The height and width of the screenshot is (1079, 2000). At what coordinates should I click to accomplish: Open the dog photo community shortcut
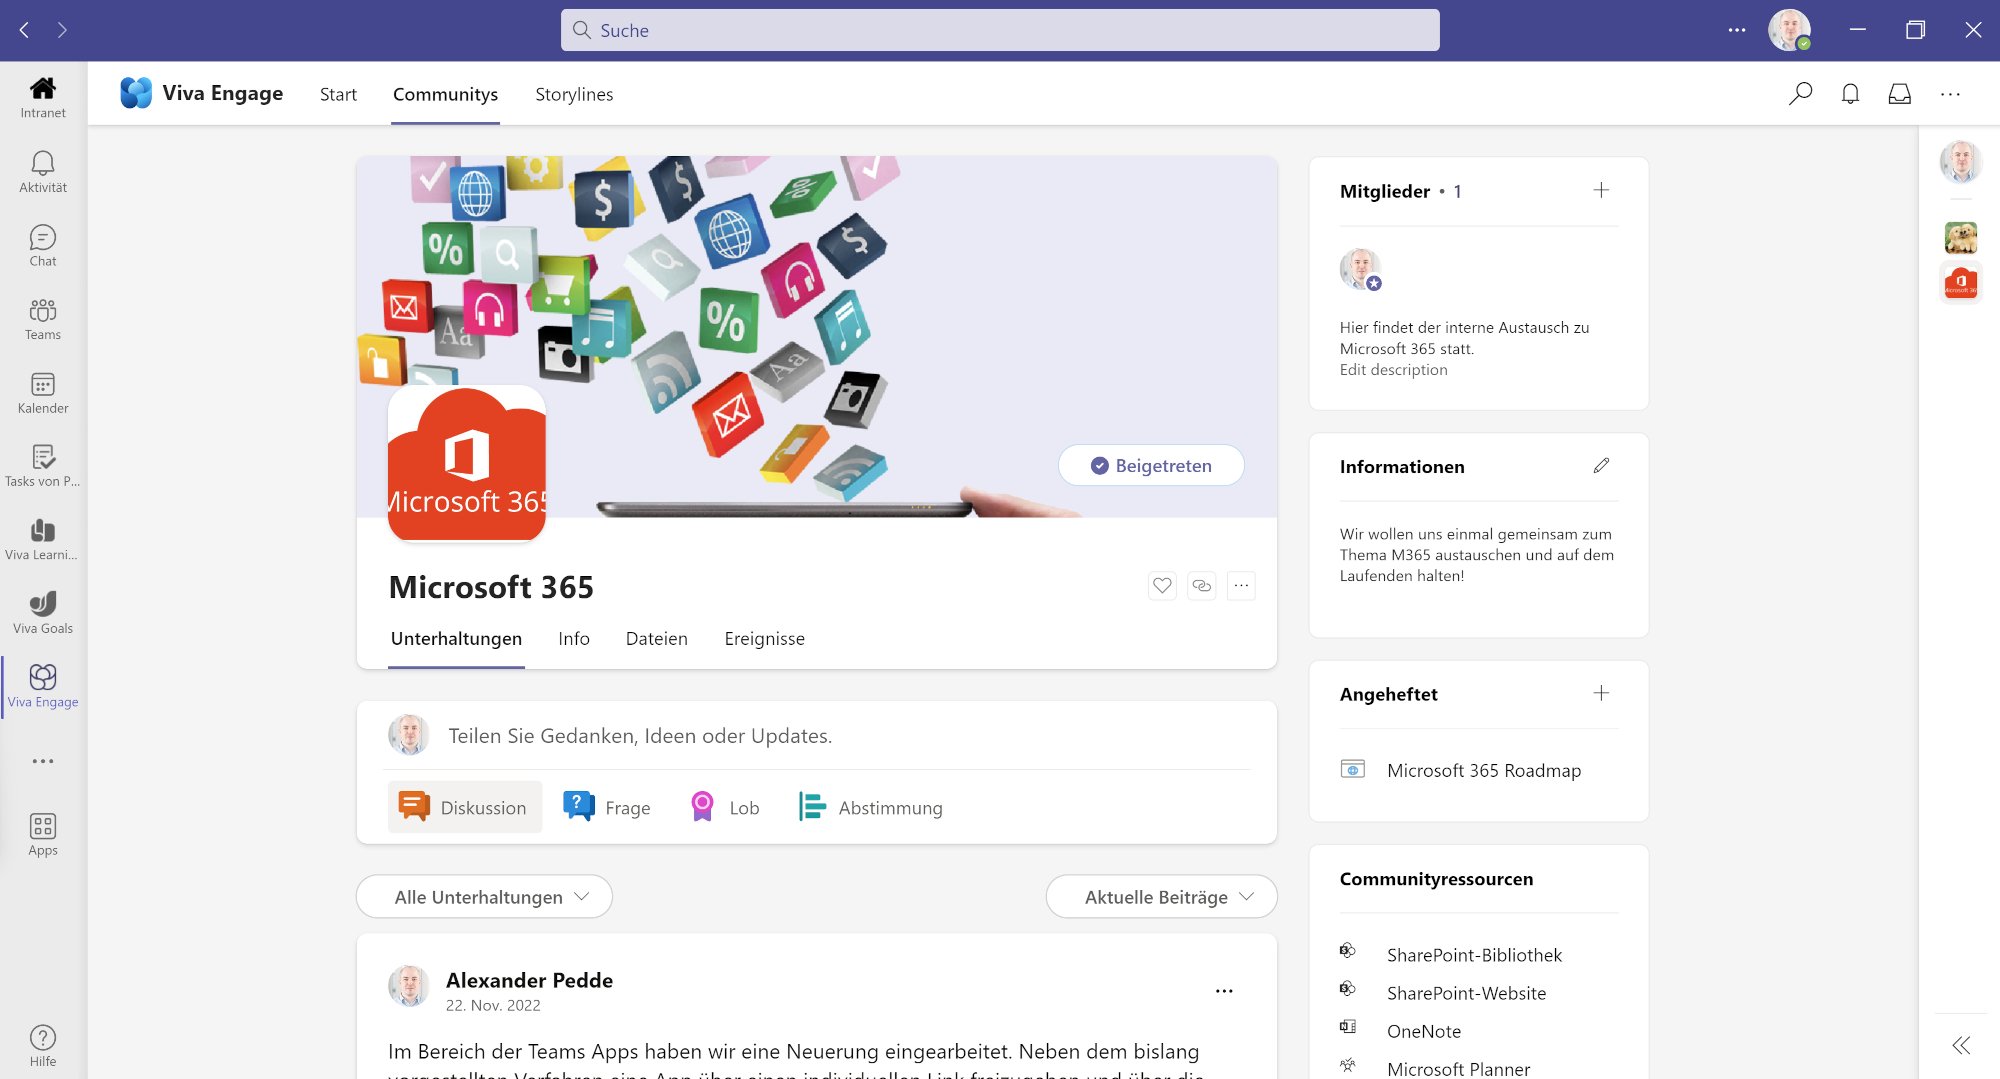click(1961, 238)
